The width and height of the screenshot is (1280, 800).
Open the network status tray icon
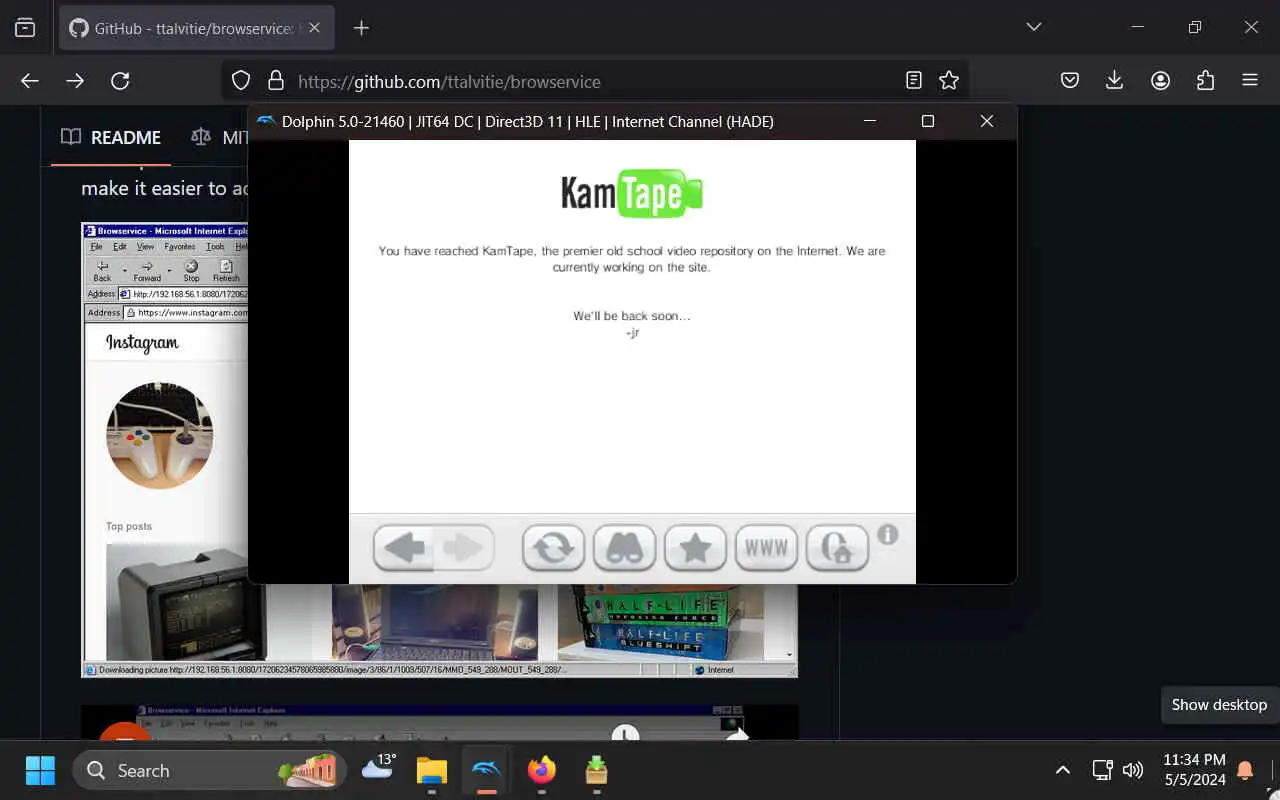click(1102, 770)
